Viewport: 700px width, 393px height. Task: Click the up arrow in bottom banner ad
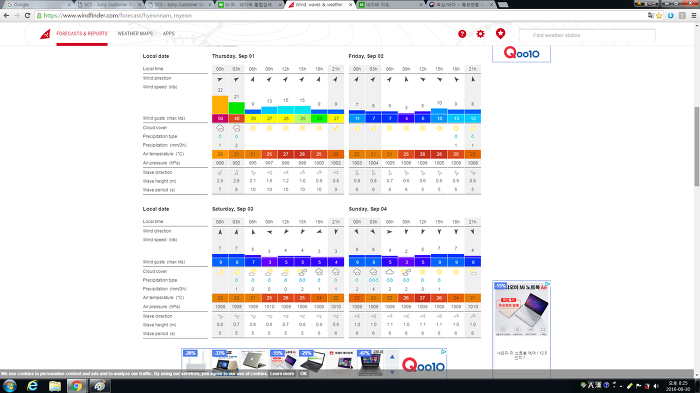(392, 356)
